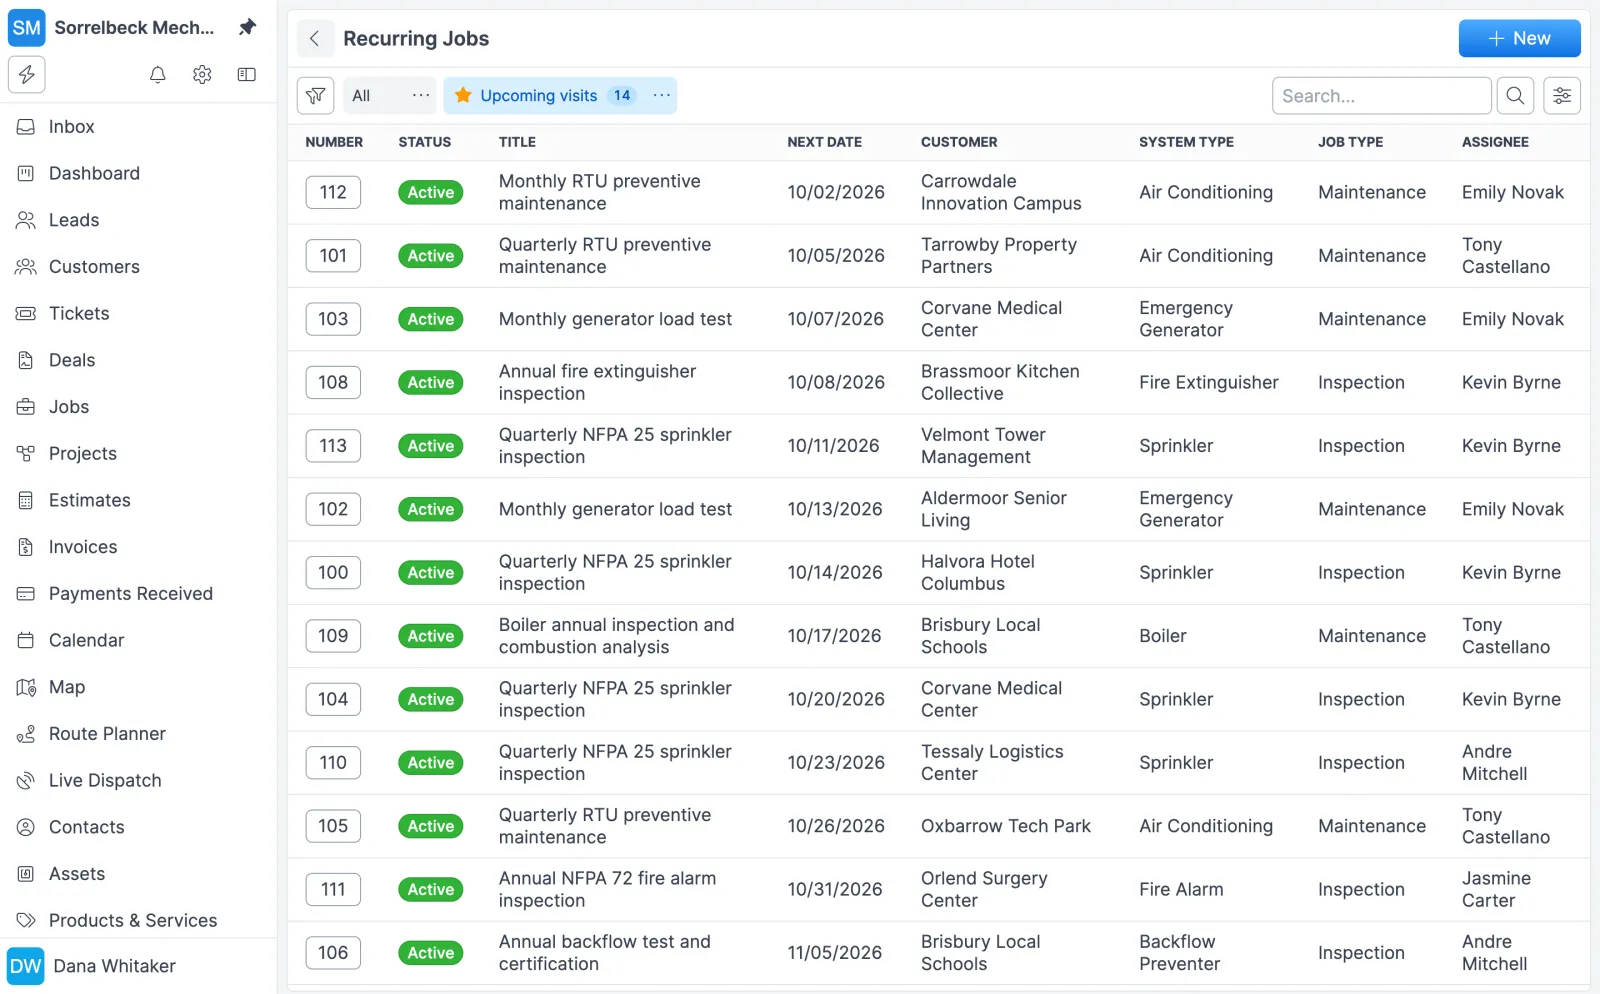Screen dimensions: 1600x994
Task: Click the Oxbarrow Tech Park customer cell
Action: (1006, 827)
